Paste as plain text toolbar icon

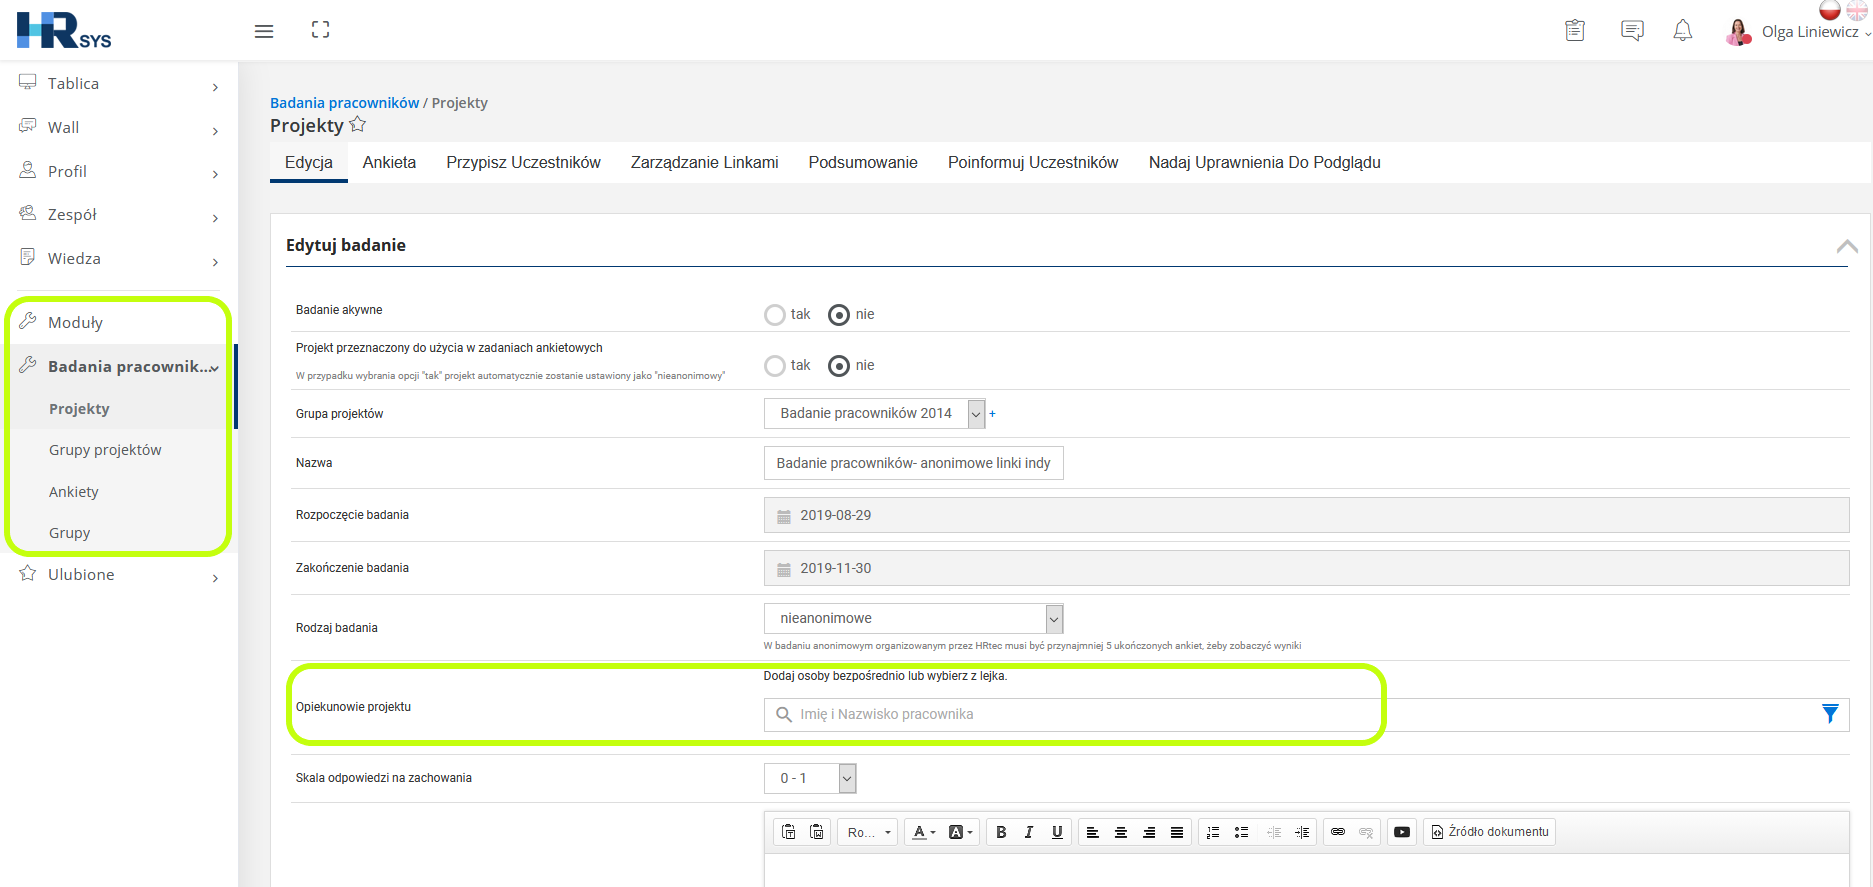(x=789, y=832)
